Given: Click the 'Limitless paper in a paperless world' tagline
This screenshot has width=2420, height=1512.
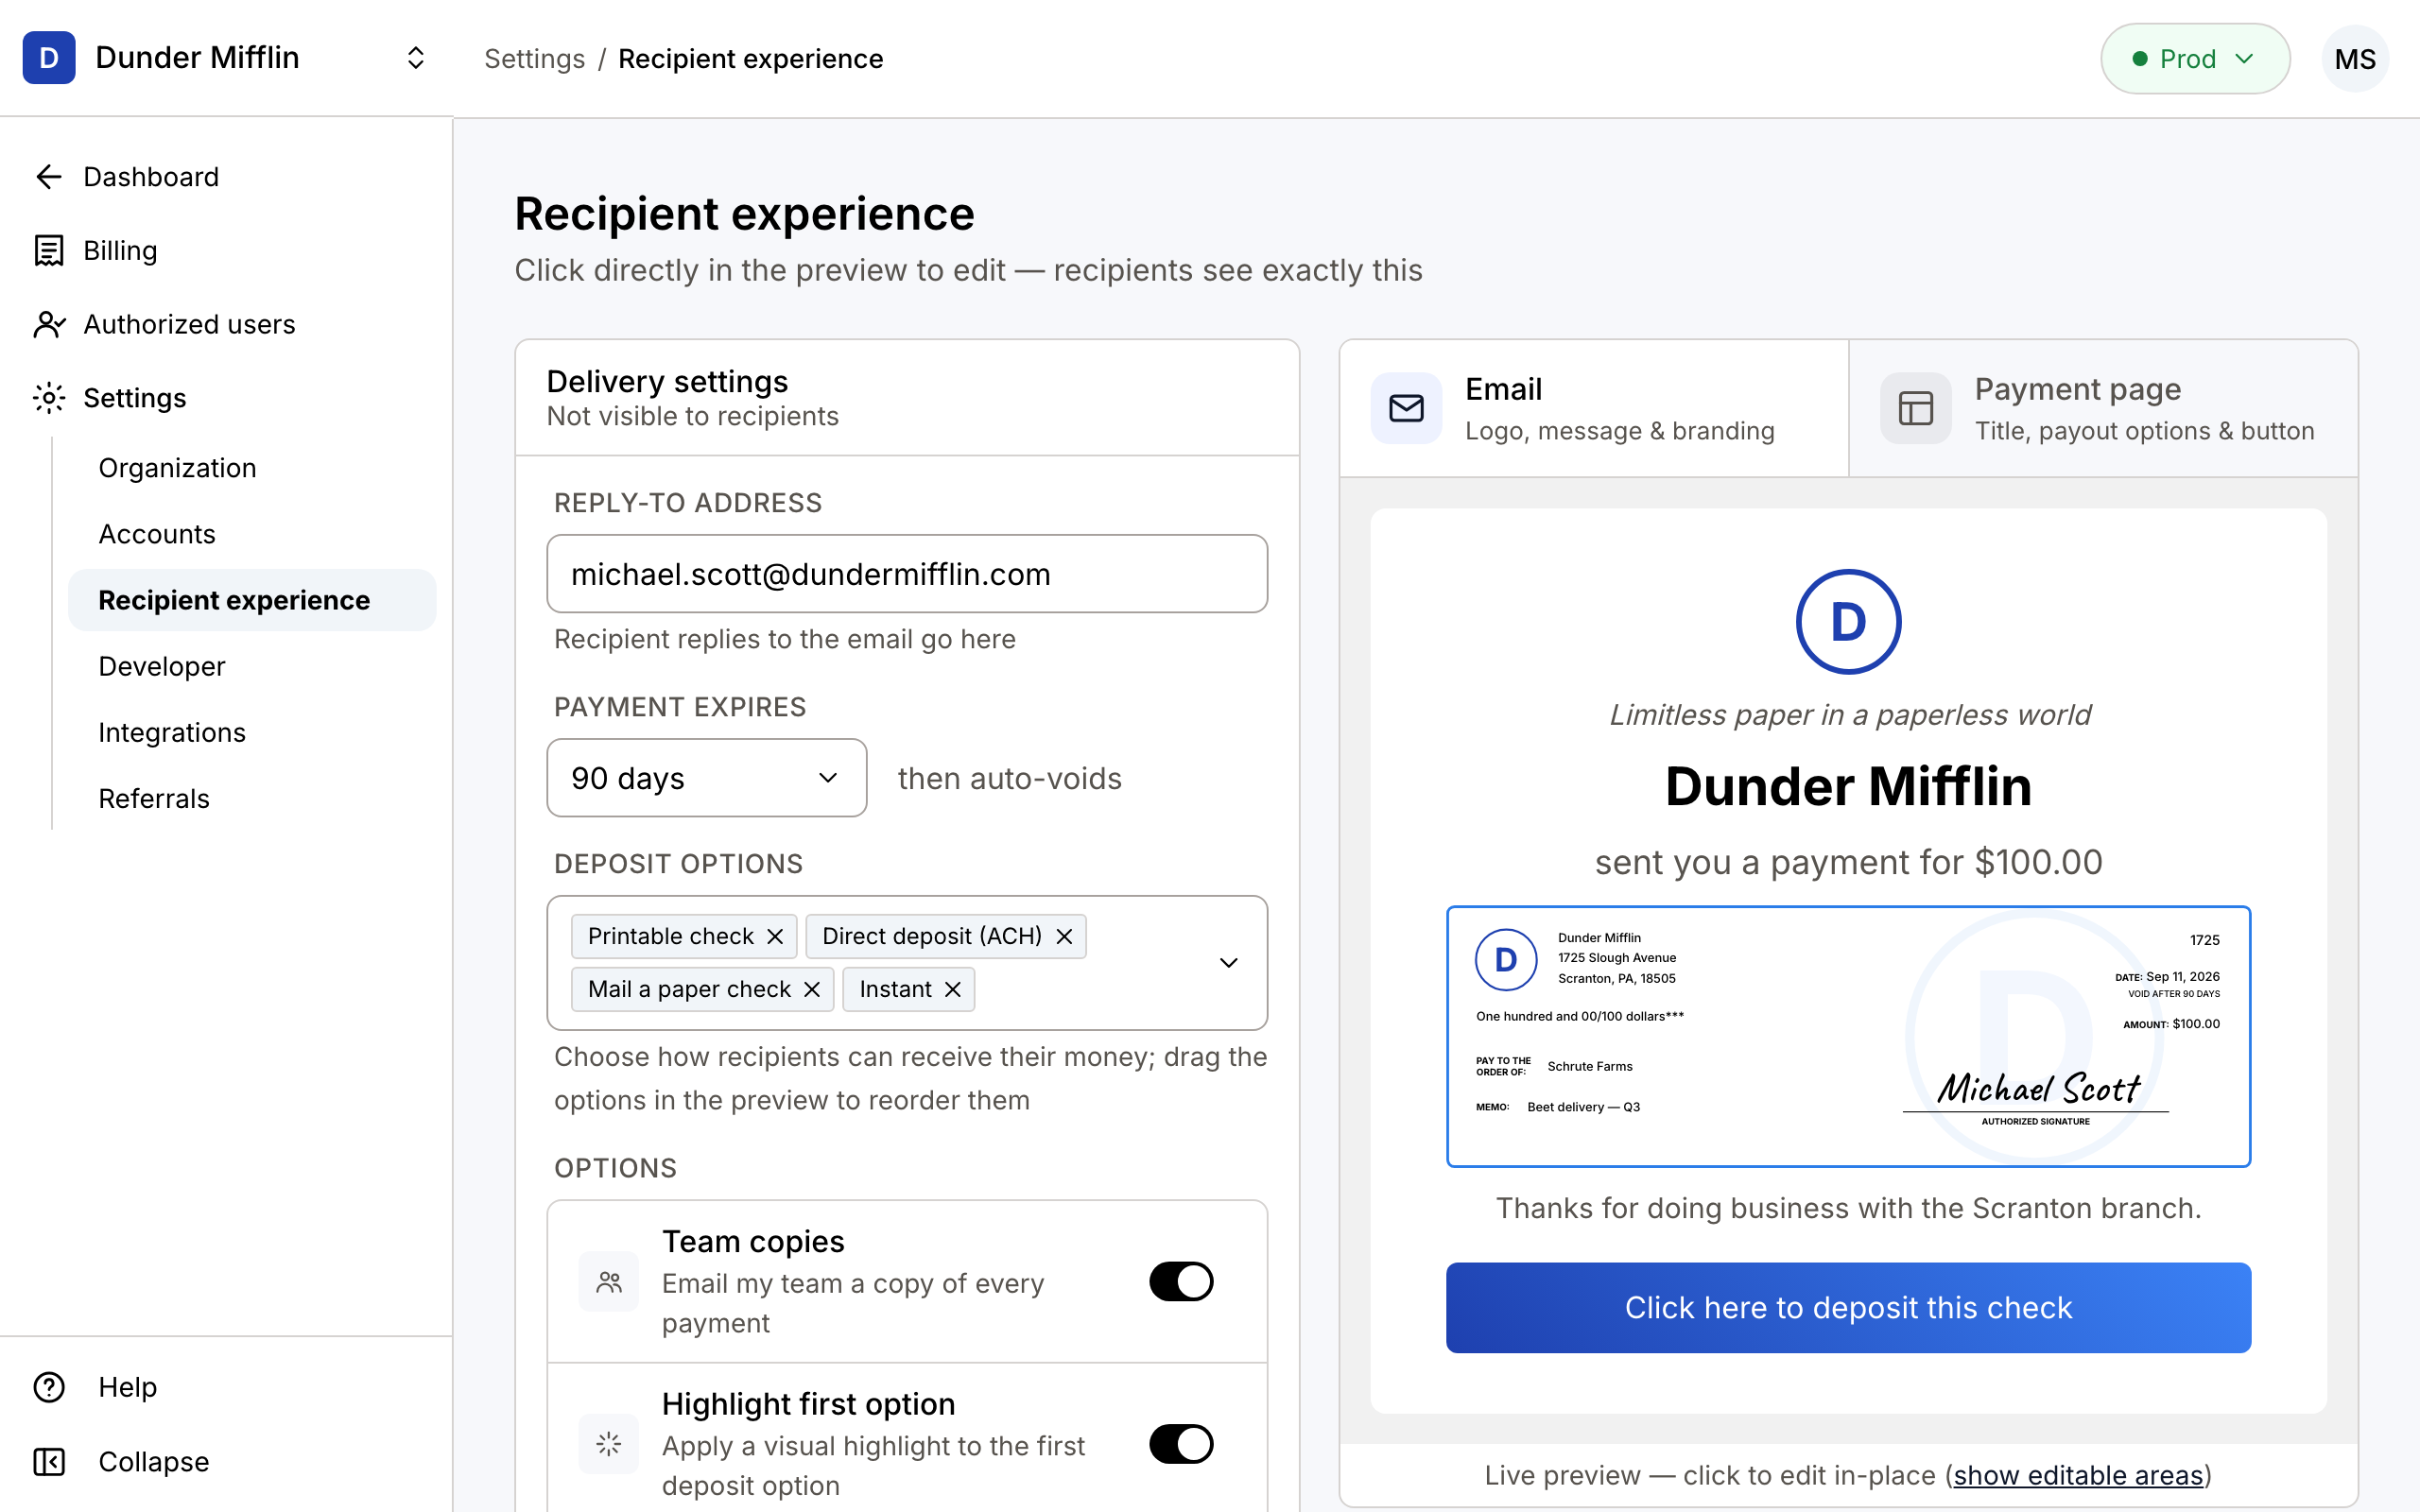Looking at the screenshot, I should point(1849,715).
